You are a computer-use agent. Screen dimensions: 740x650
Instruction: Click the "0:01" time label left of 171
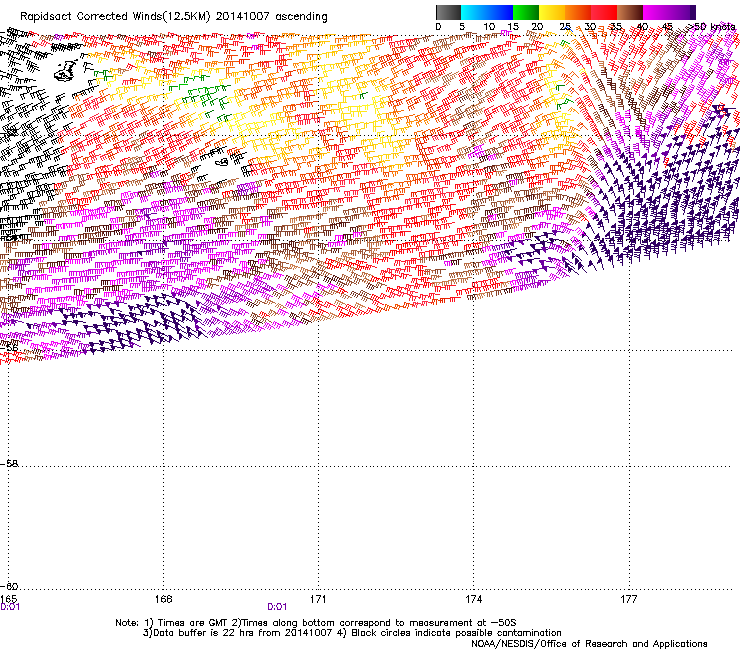[x=277, y=607]
